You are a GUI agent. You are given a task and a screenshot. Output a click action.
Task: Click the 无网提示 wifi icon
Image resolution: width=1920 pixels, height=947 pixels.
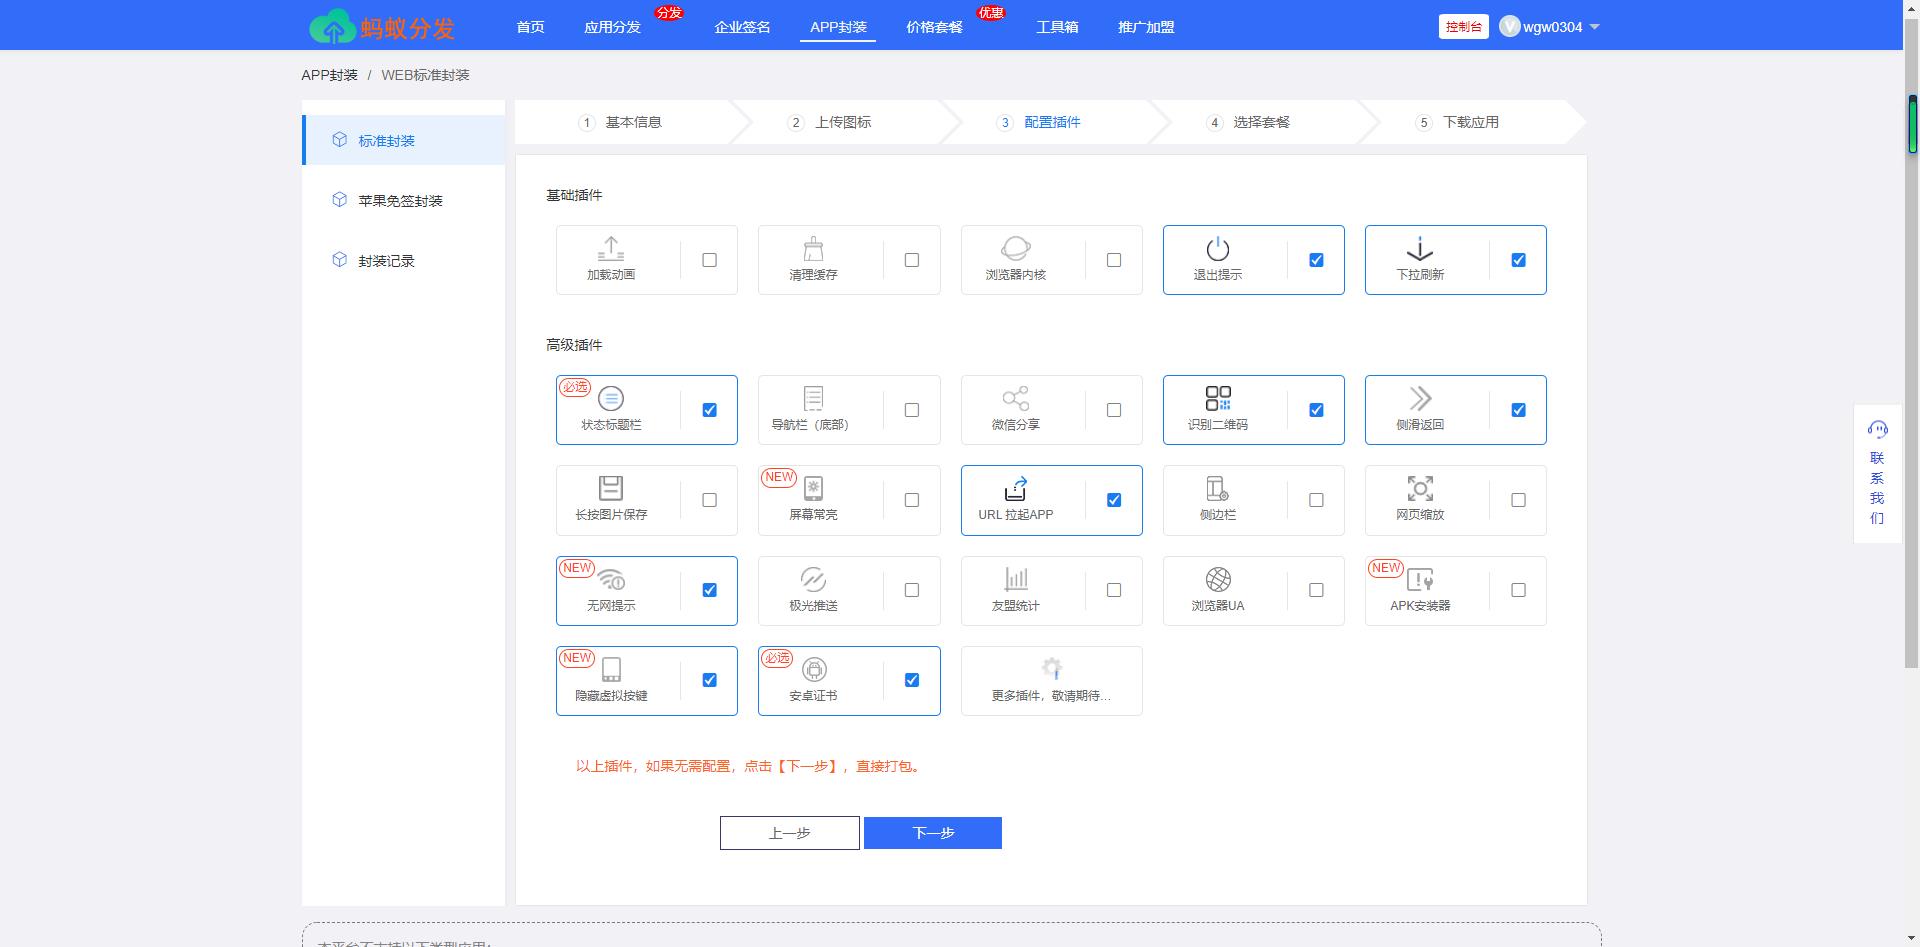[x=611, y=579]
